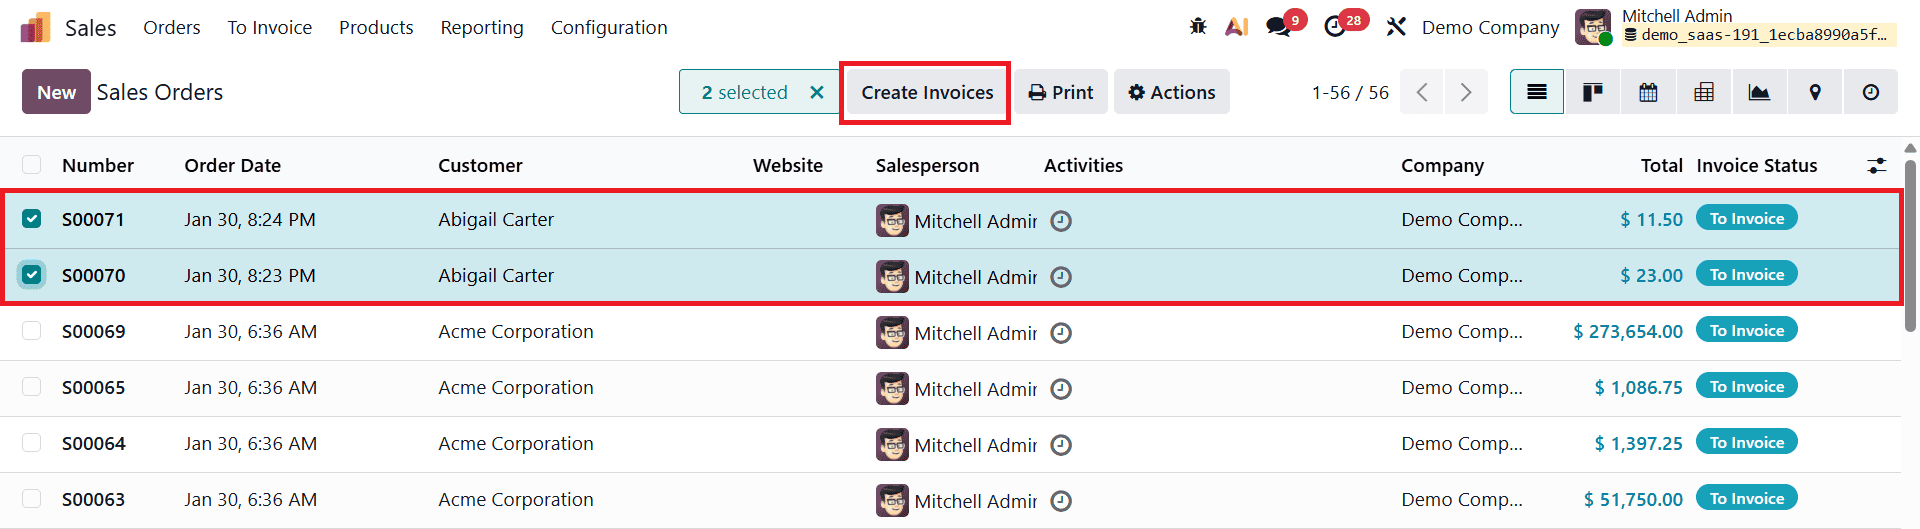Switch to pivot view
This screenshot has width=1920, height=529.
[x=1704, y=92]
